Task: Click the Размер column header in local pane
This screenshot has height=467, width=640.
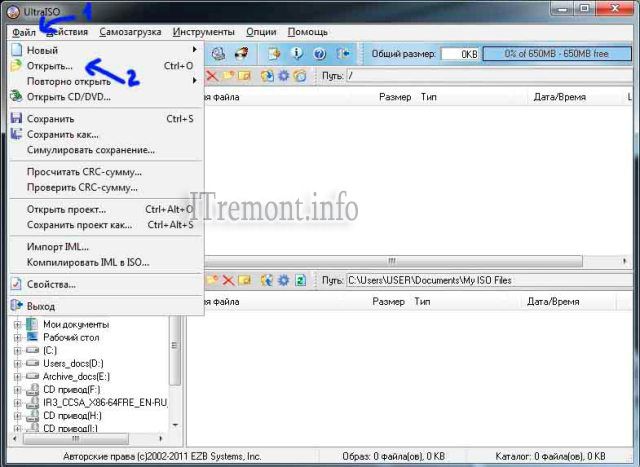Action: click(x=388, y=302)
